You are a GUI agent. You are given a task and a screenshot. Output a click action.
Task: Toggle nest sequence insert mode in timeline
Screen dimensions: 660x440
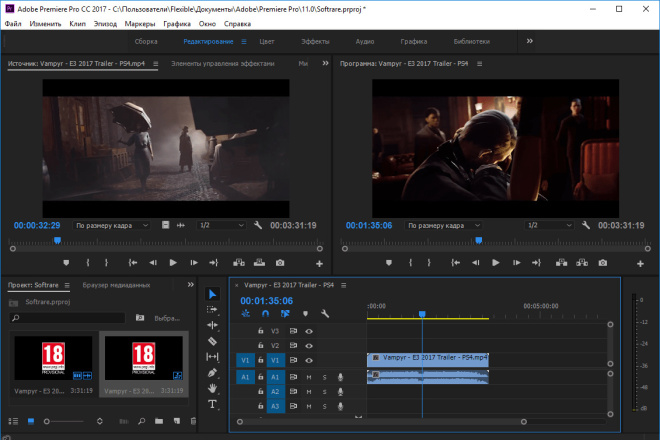(245, 314)
